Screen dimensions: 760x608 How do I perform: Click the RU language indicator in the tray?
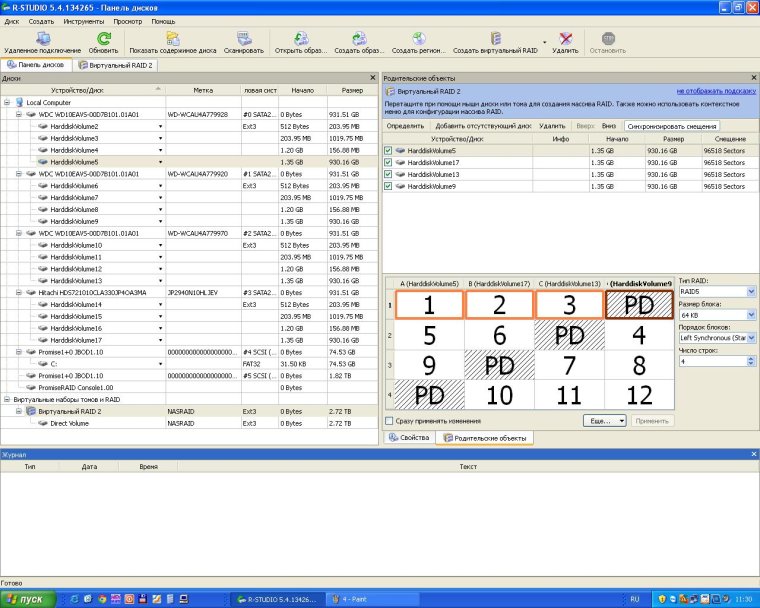(634, 599)
